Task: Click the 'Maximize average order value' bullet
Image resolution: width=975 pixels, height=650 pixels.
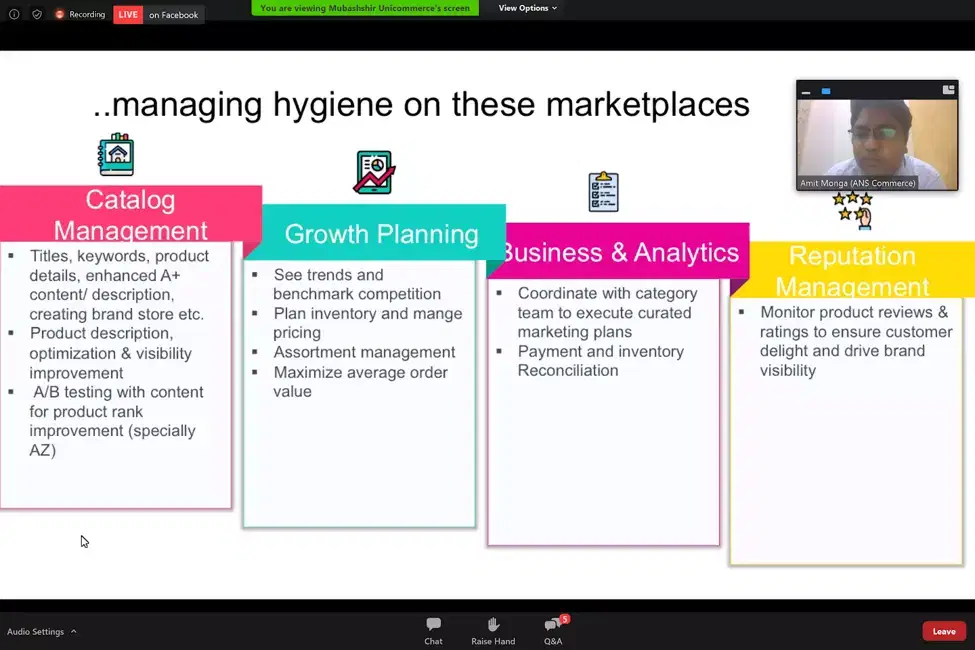Action: (x=361, y=381)
